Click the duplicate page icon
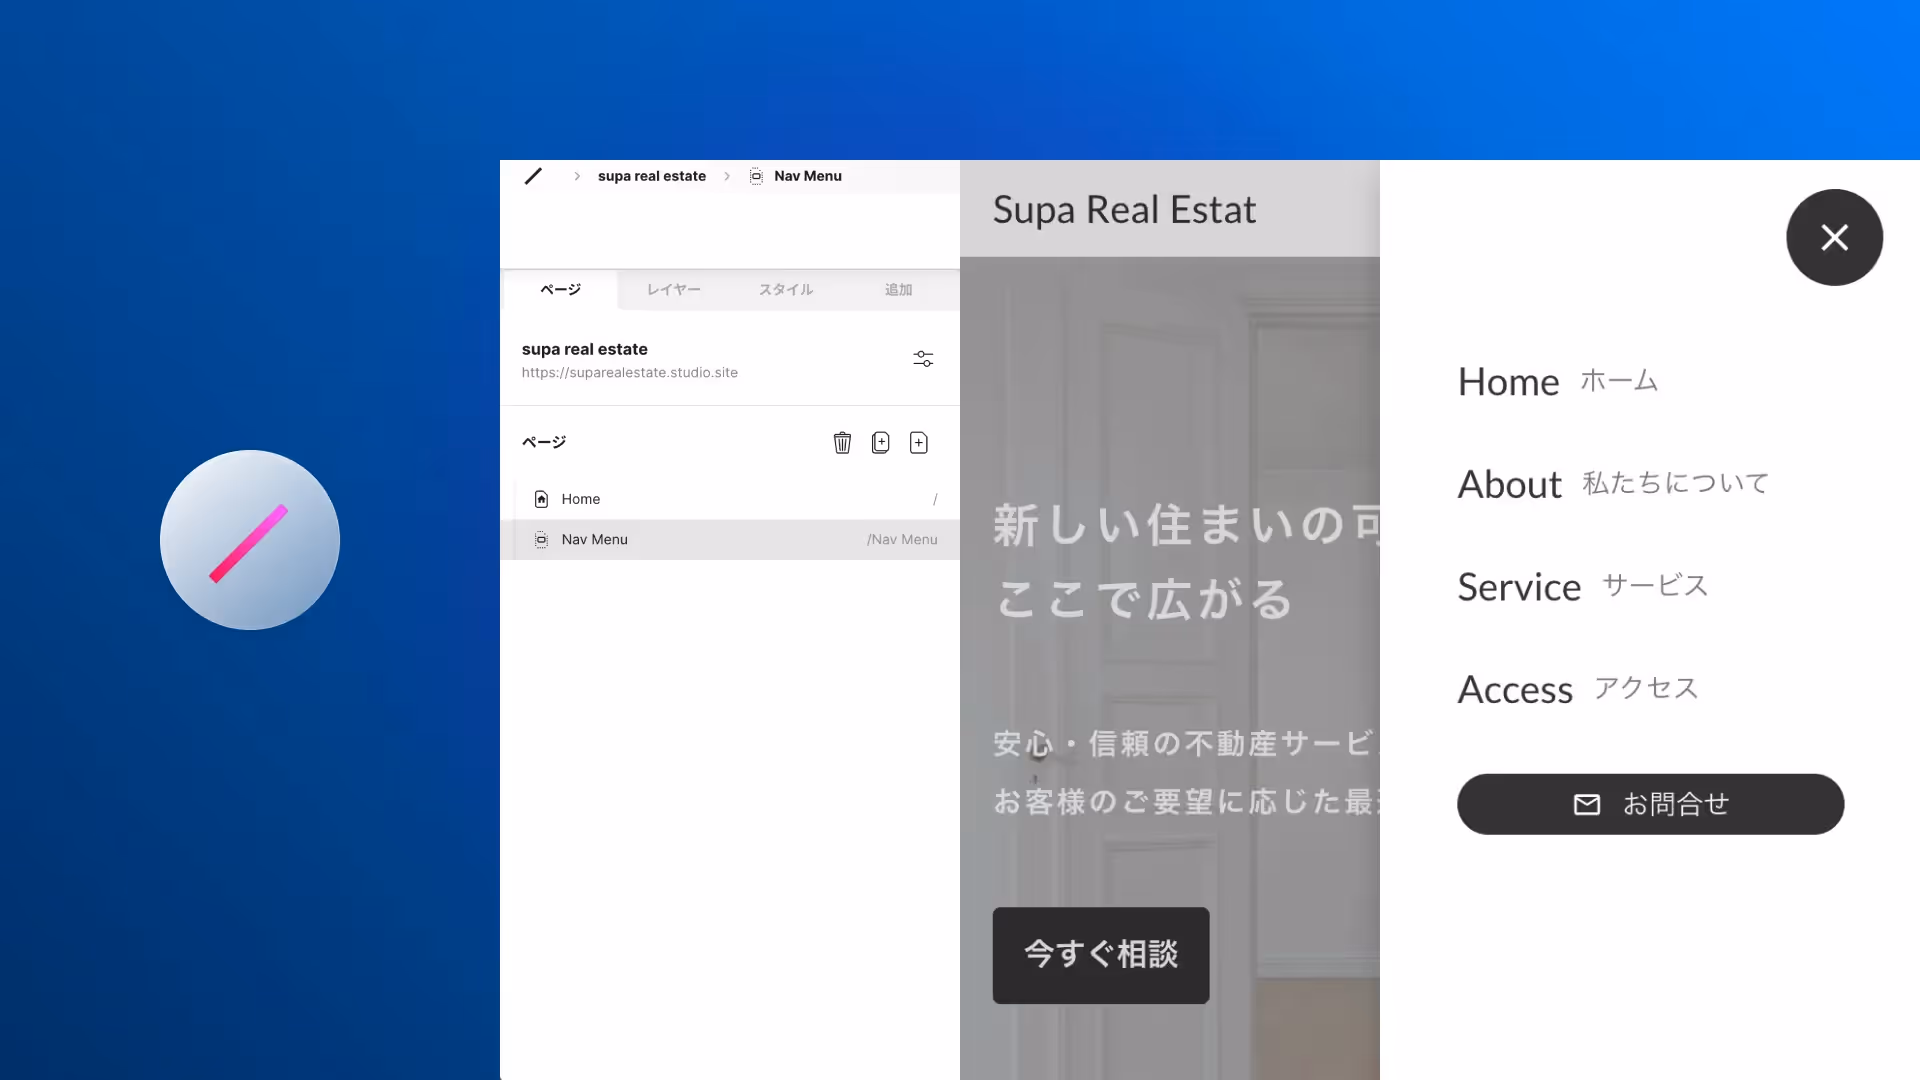The width and height of the screenshot is (1920, 1080). pyautogui.click(x=880, y=443)
